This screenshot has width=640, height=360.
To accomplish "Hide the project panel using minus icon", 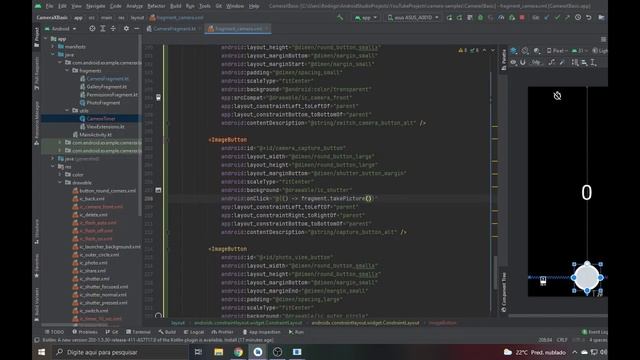I will tap(137, 29).
